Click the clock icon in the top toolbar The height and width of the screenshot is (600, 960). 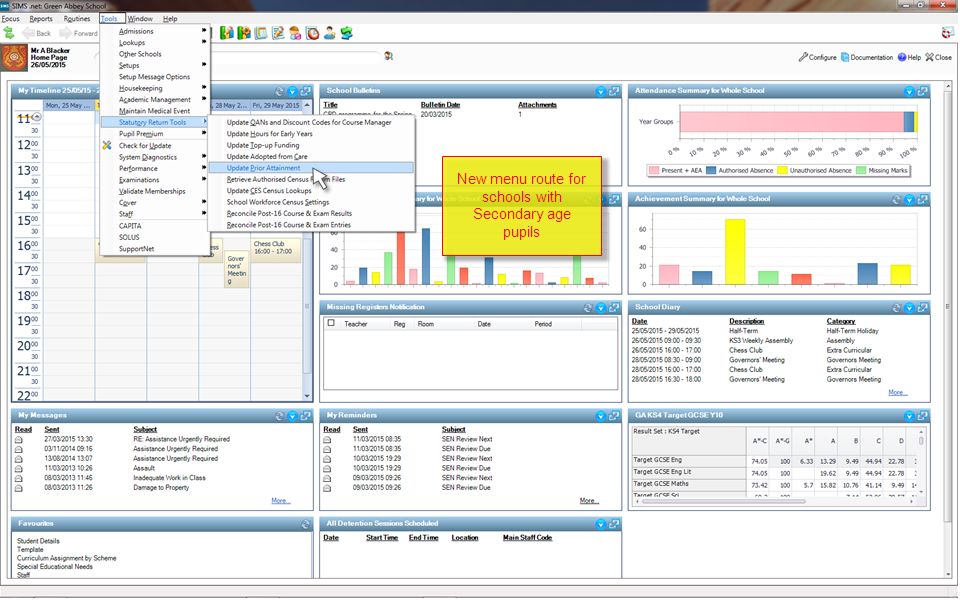pyautogui.click(x=313, y=33)
